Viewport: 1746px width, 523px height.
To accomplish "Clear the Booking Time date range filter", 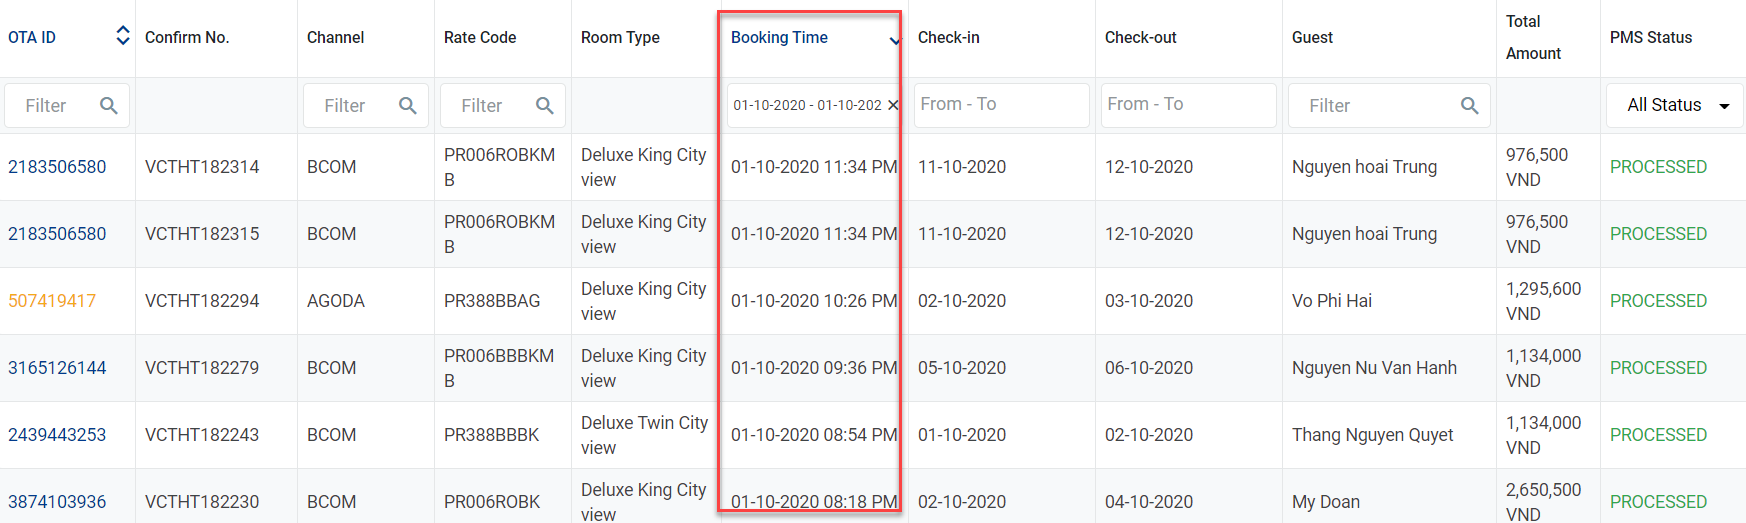I will pos(893,105).
